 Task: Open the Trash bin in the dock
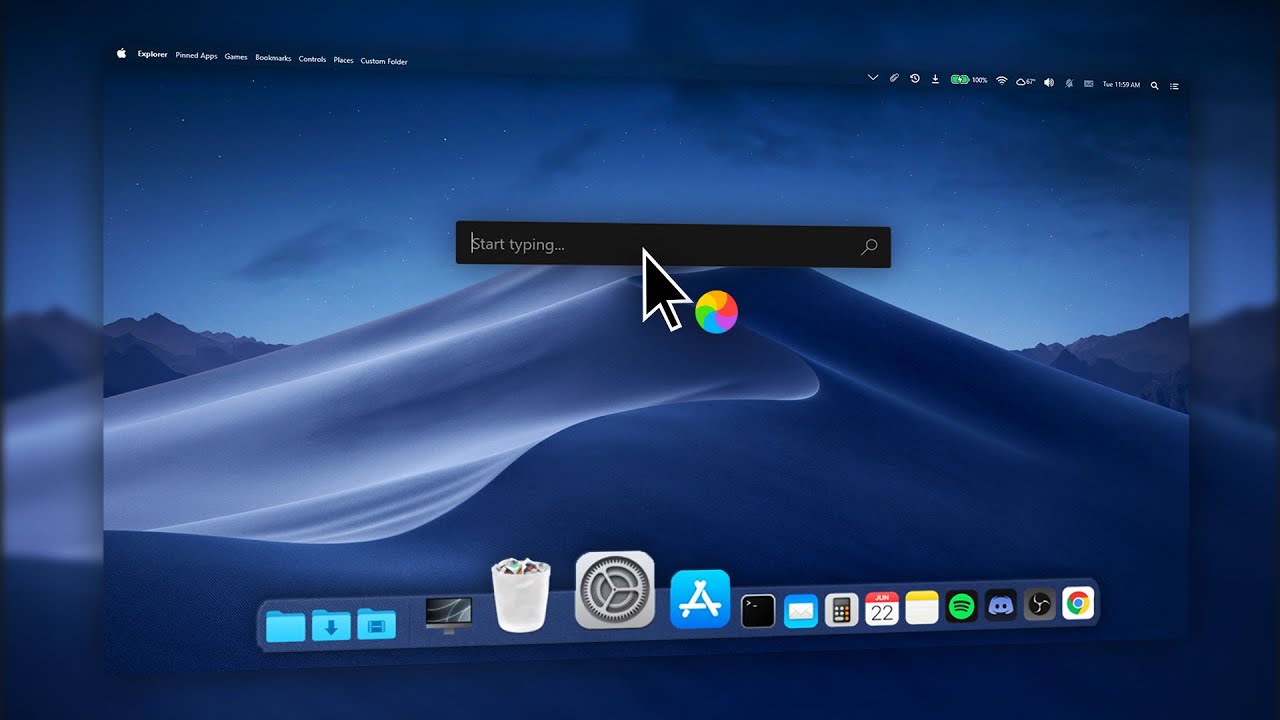521,595
